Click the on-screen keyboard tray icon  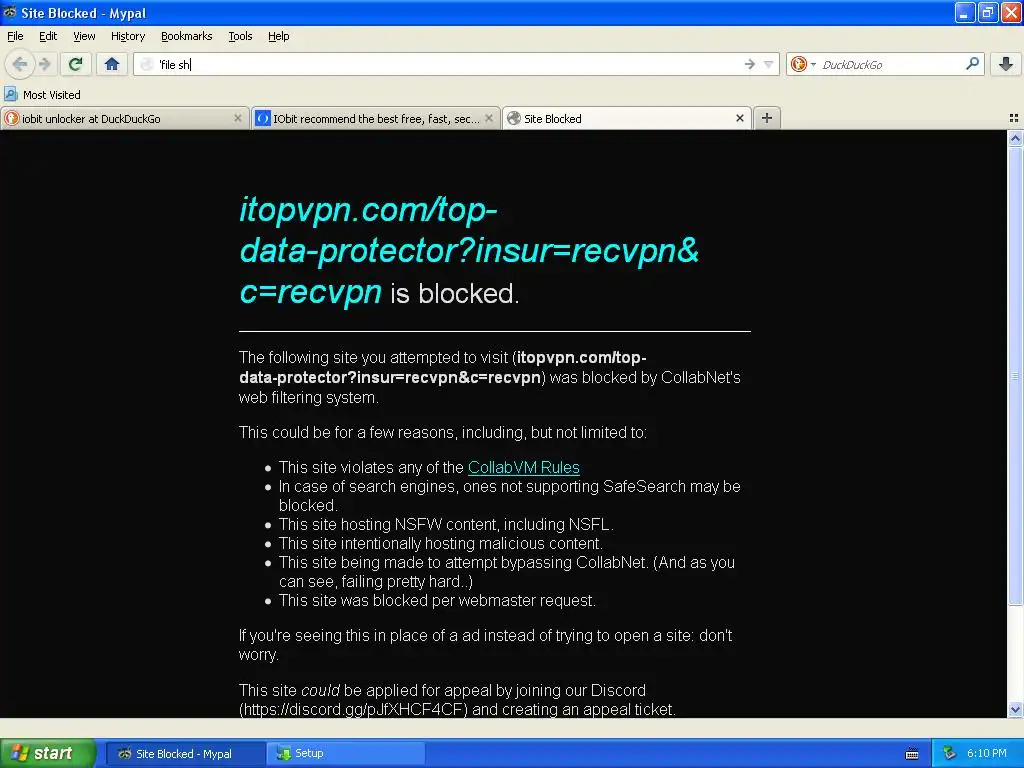912,754
